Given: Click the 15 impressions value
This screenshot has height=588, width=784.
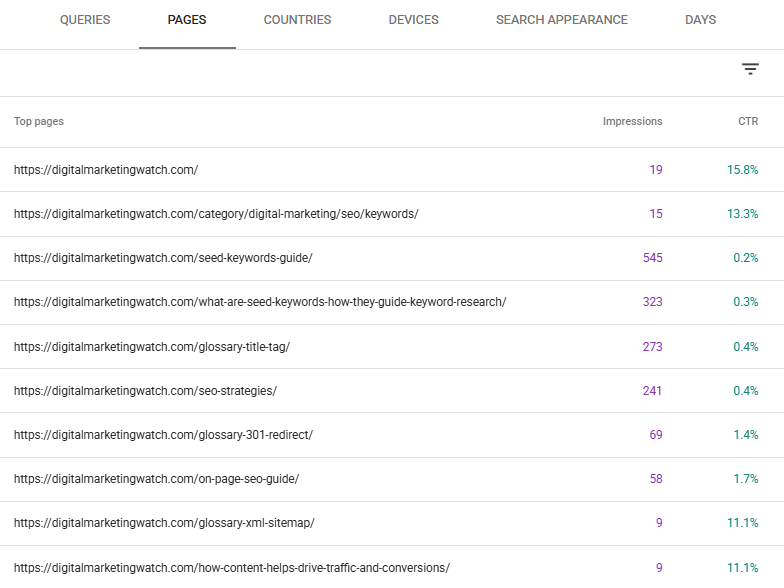Looking at the screenshot, I should 656,214.
